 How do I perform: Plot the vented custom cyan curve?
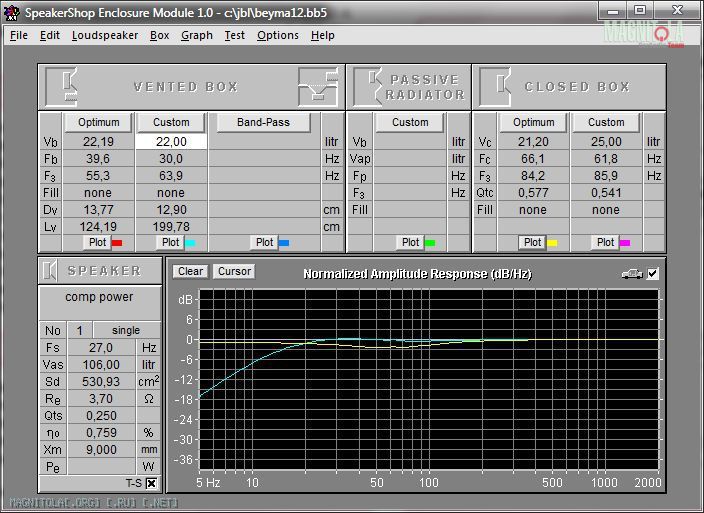(170, 242)
